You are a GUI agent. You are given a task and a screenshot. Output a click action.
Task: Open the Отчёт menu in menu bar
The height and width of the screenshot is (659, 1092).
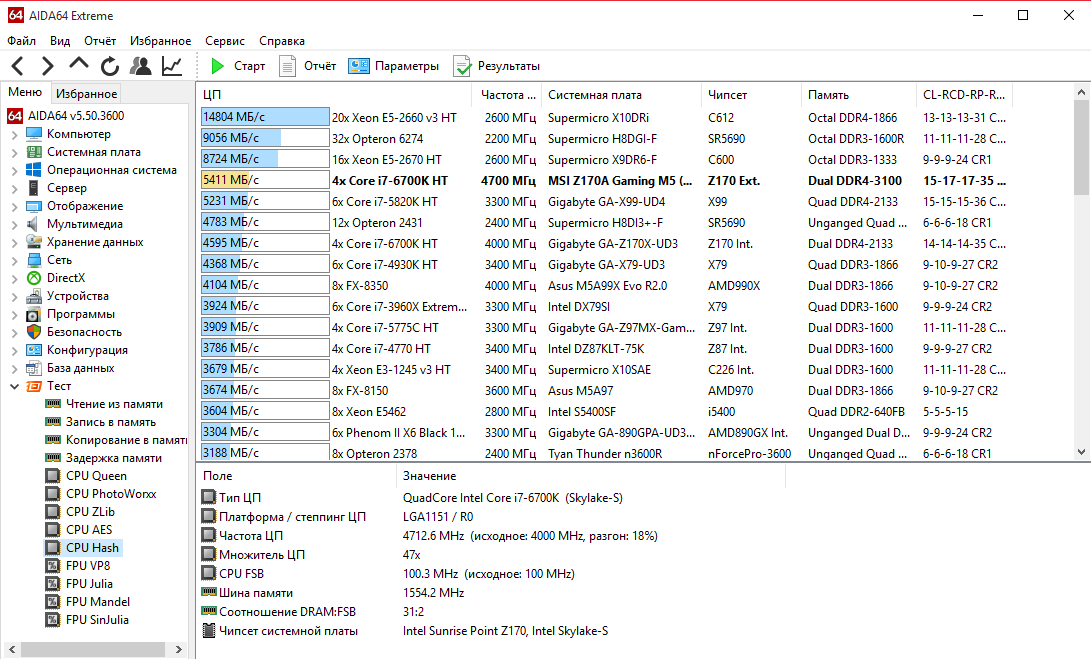click(x=100, y=41)
